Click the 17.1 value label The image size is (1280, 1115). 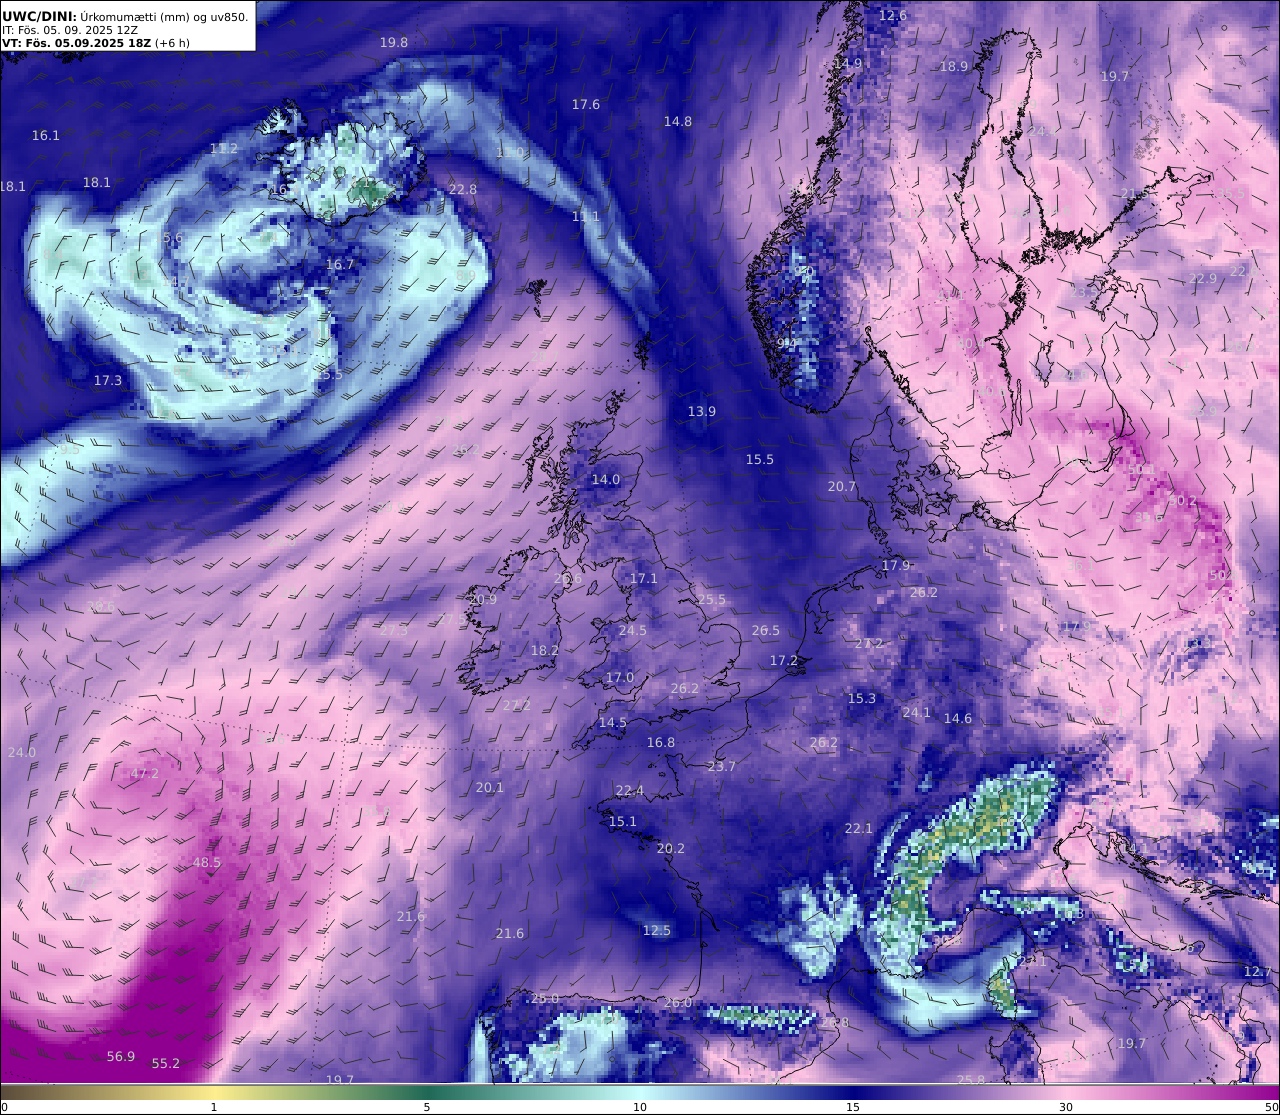644,579
